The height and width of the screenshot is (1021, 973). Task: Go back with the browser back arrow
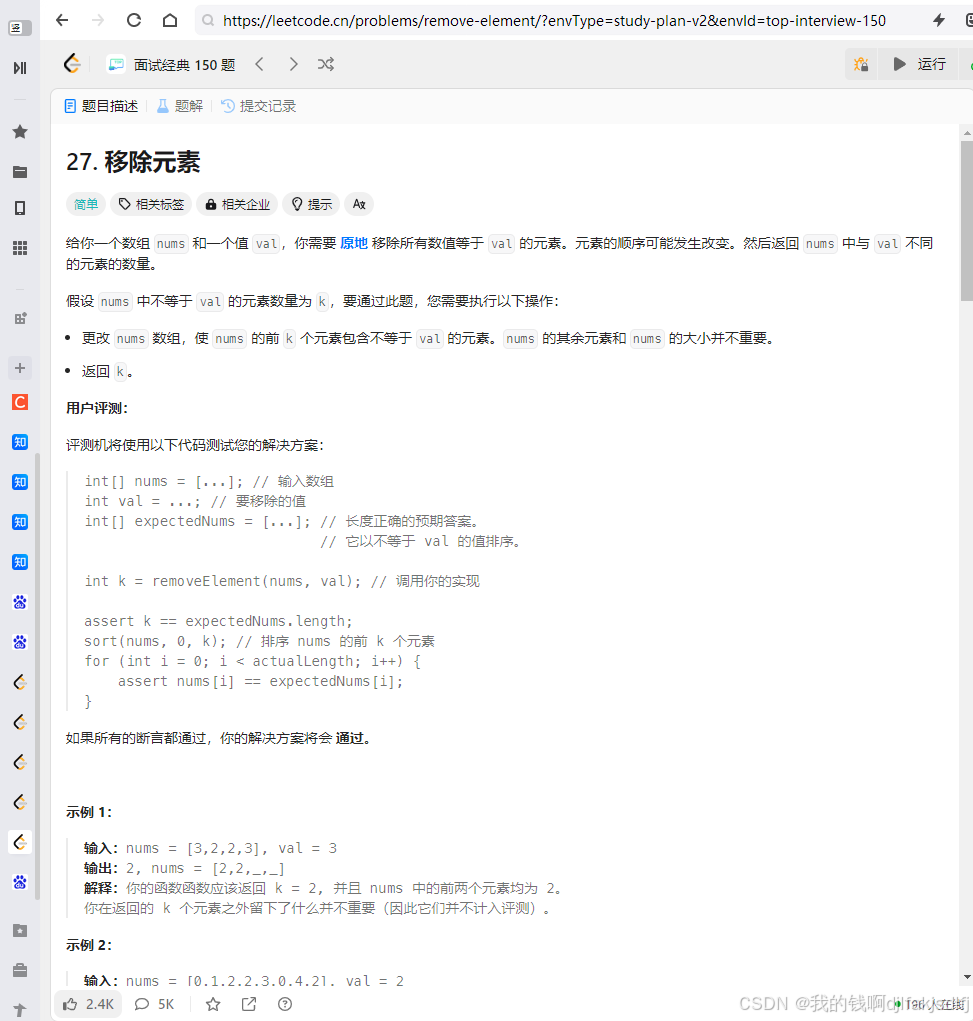tap(62, 20)
